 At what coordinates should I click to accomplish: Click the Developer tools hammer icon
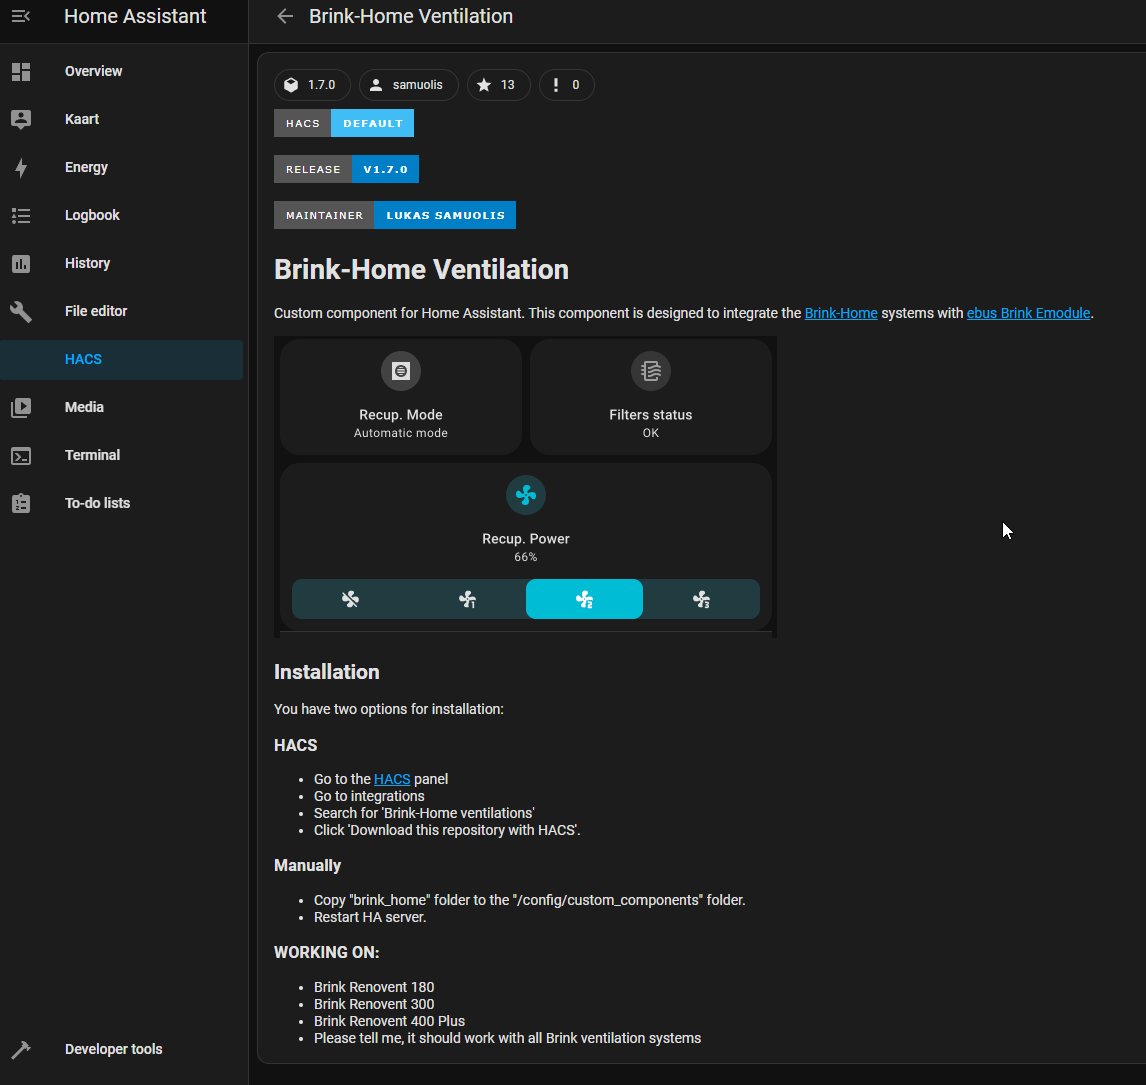coord(21,1049)
